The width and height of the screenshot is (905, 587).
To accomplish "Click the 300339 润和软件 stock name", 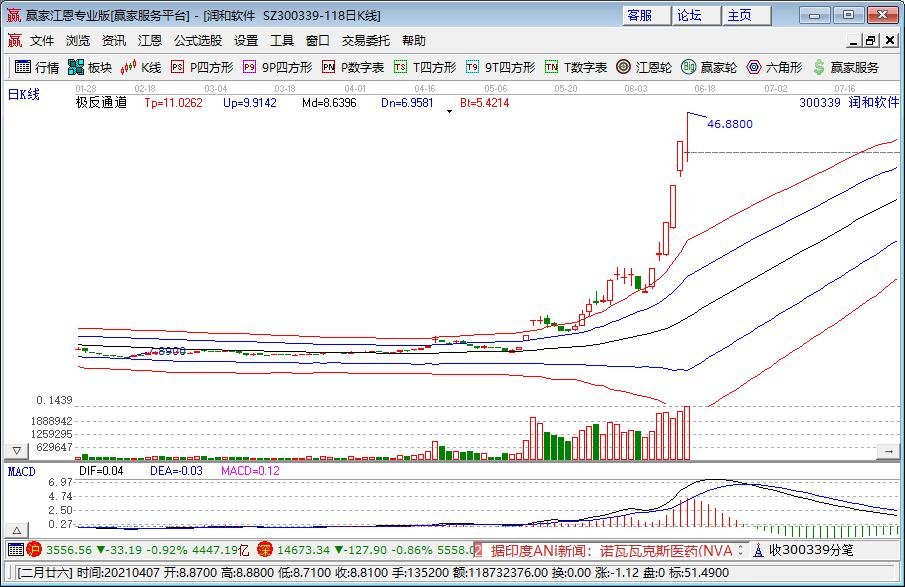I will pyautogui.click(x=849, y=103).
